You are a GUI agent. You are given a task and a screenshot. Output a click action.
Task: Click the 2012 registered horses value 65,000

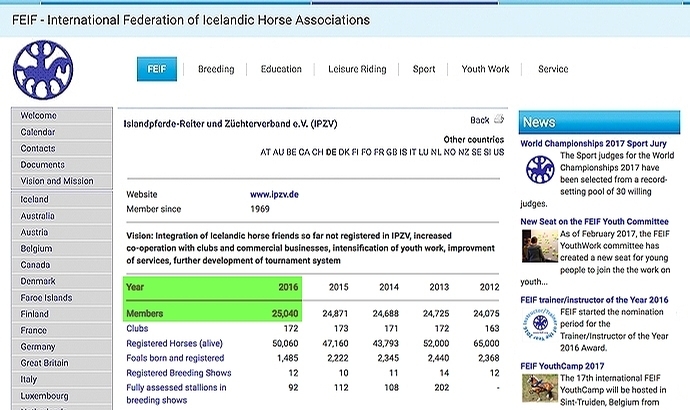pyautogui.click(x=486, y=344)
